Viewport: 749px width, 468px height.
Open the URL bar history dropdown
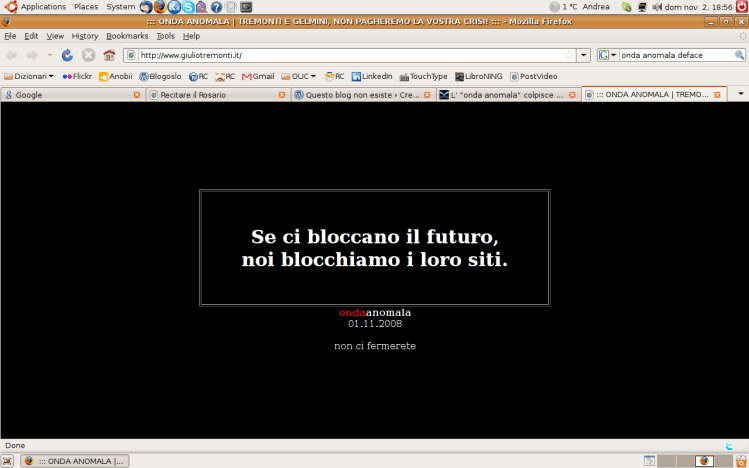point(583,55)
